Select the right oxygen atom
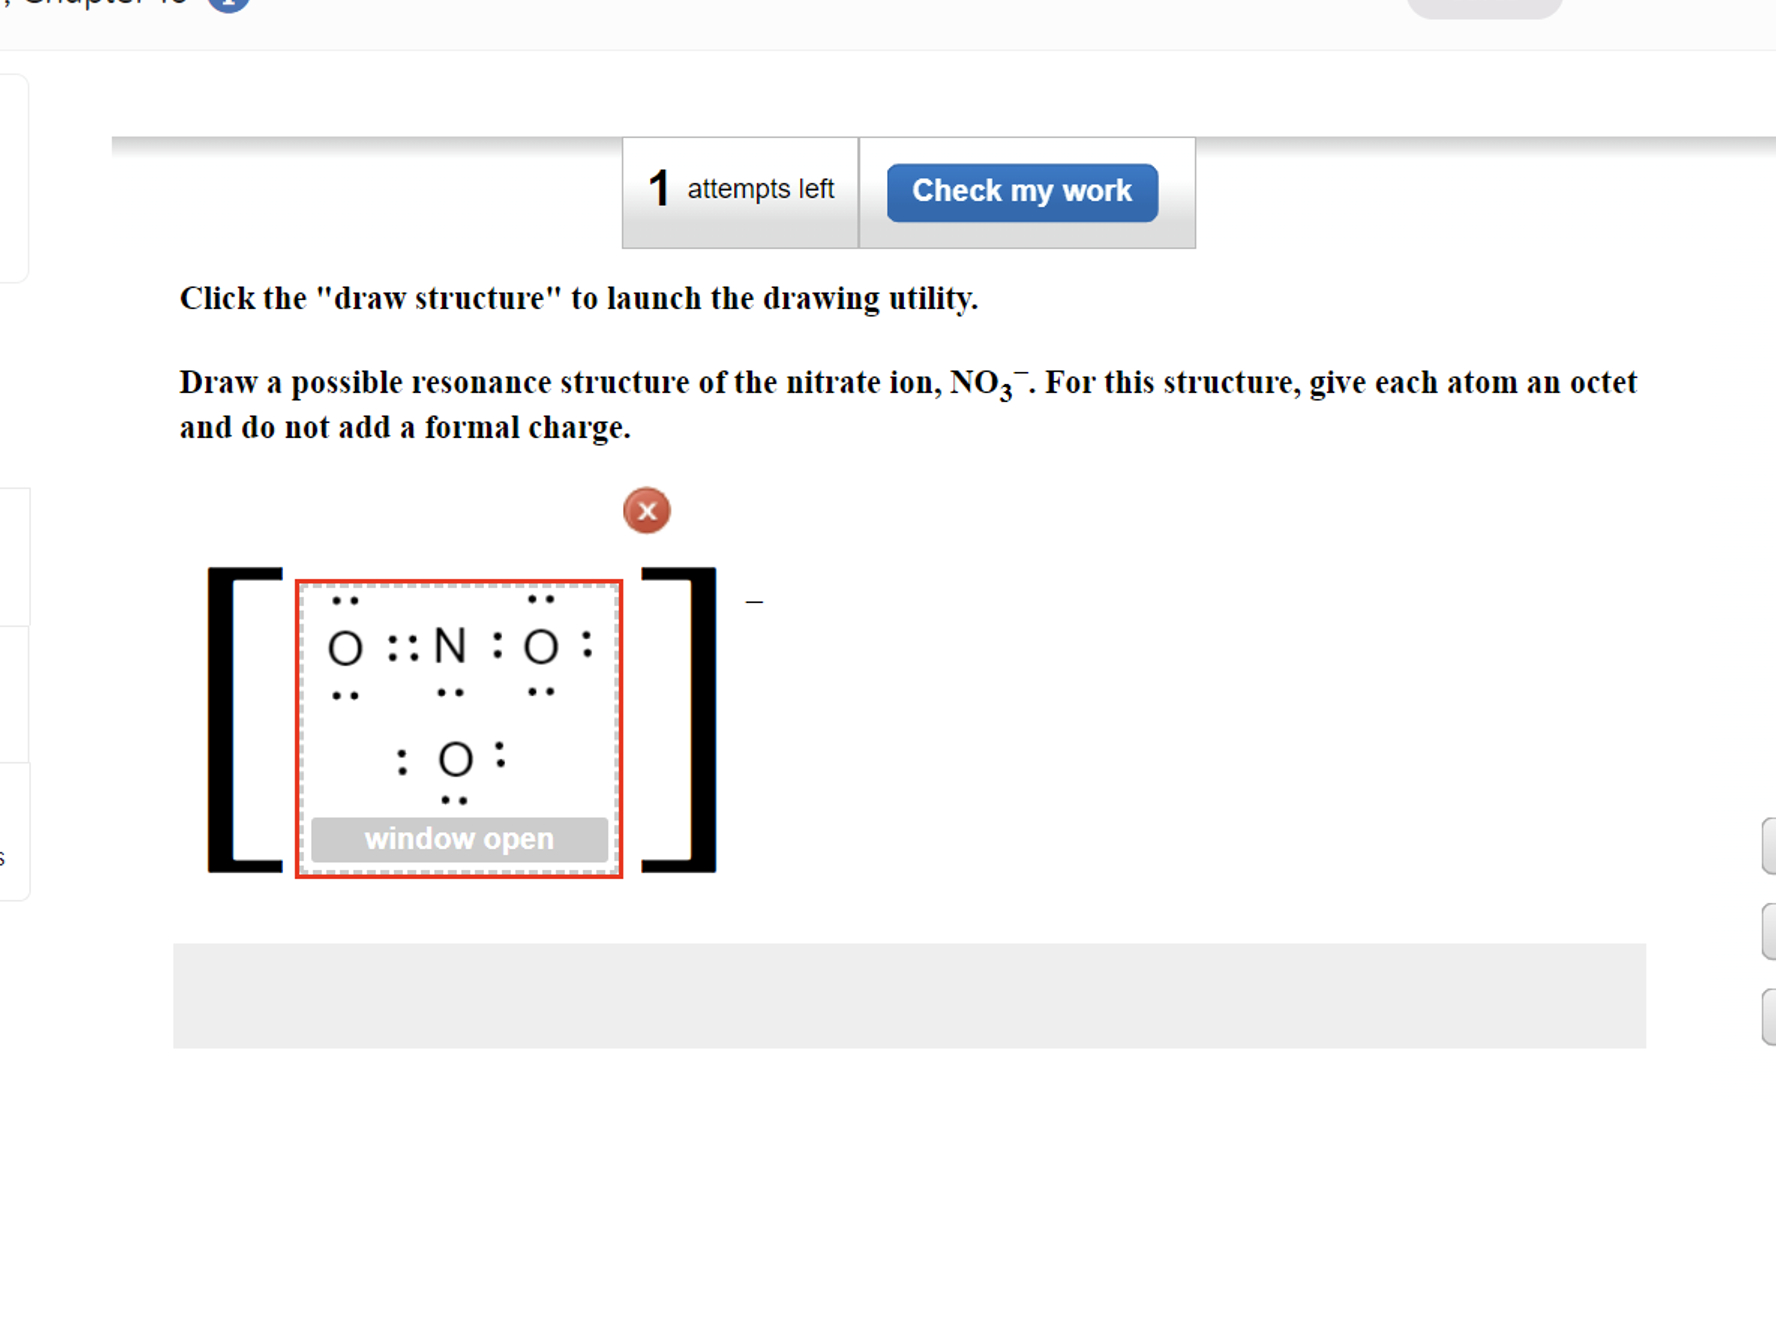 coord(540,647)
